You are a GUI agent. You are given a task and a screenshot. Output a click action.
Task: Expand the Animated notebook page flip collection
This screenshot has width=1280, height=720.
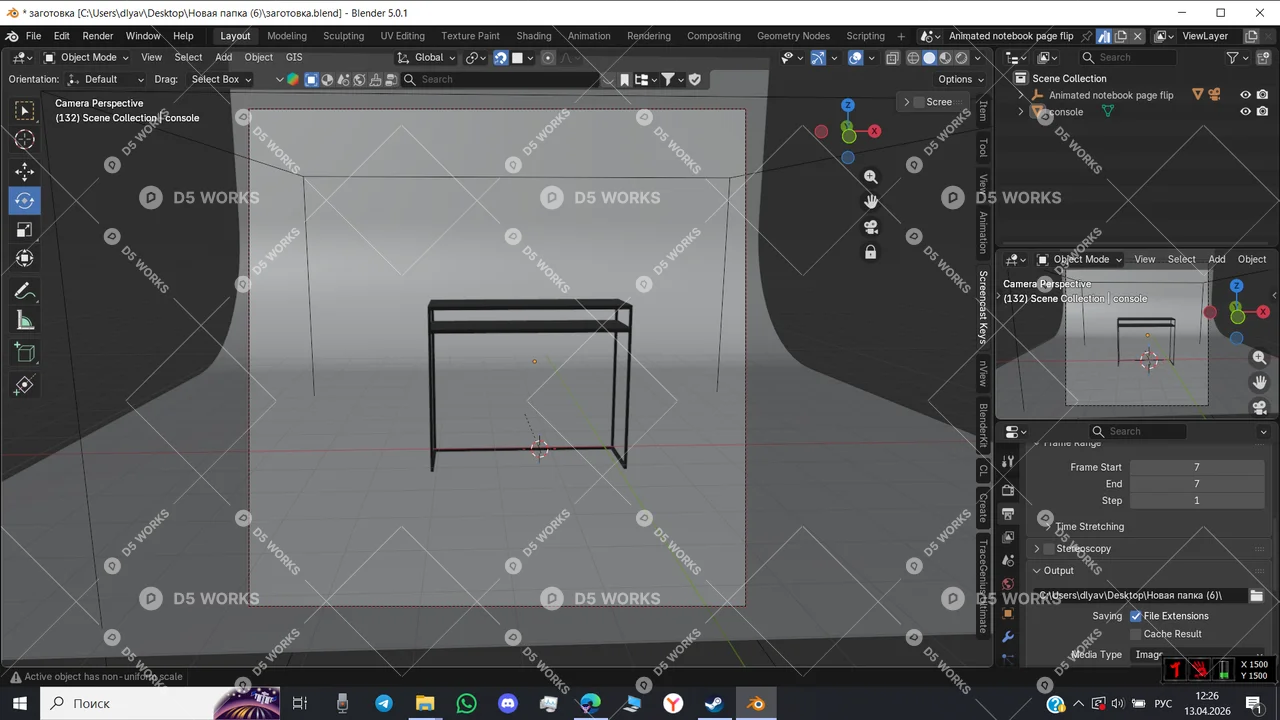click(1021, 94)
